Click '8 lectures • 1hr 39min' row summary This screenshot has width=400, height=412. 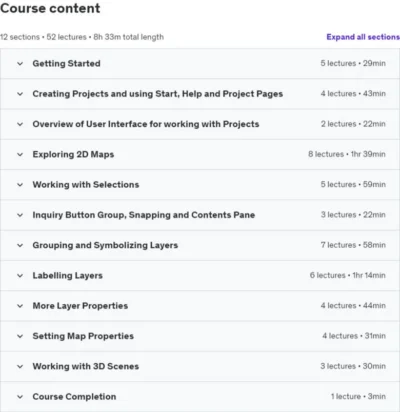[347, 154]
